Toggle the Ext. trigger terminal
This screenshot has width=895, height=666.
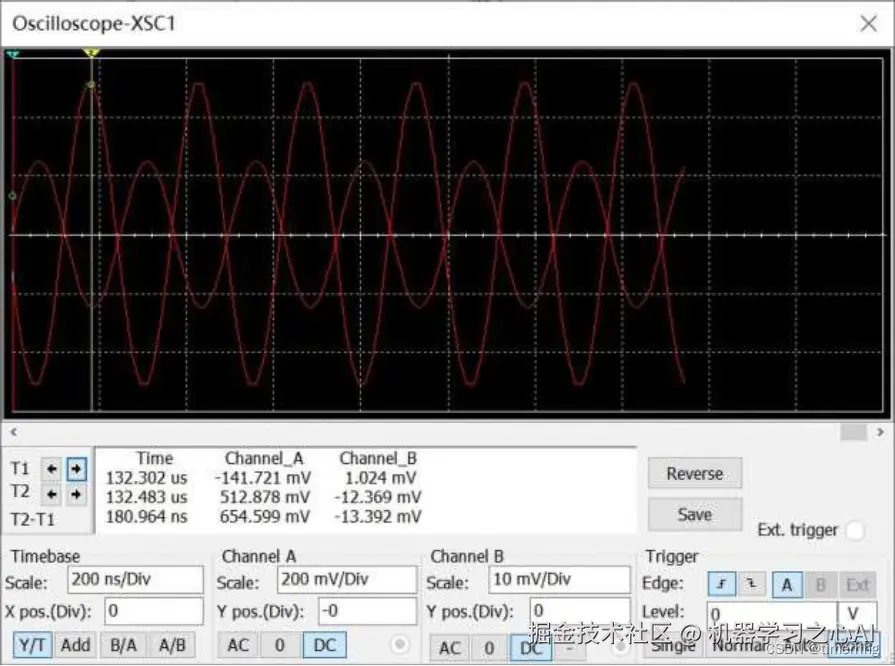[x=855, y=530]
